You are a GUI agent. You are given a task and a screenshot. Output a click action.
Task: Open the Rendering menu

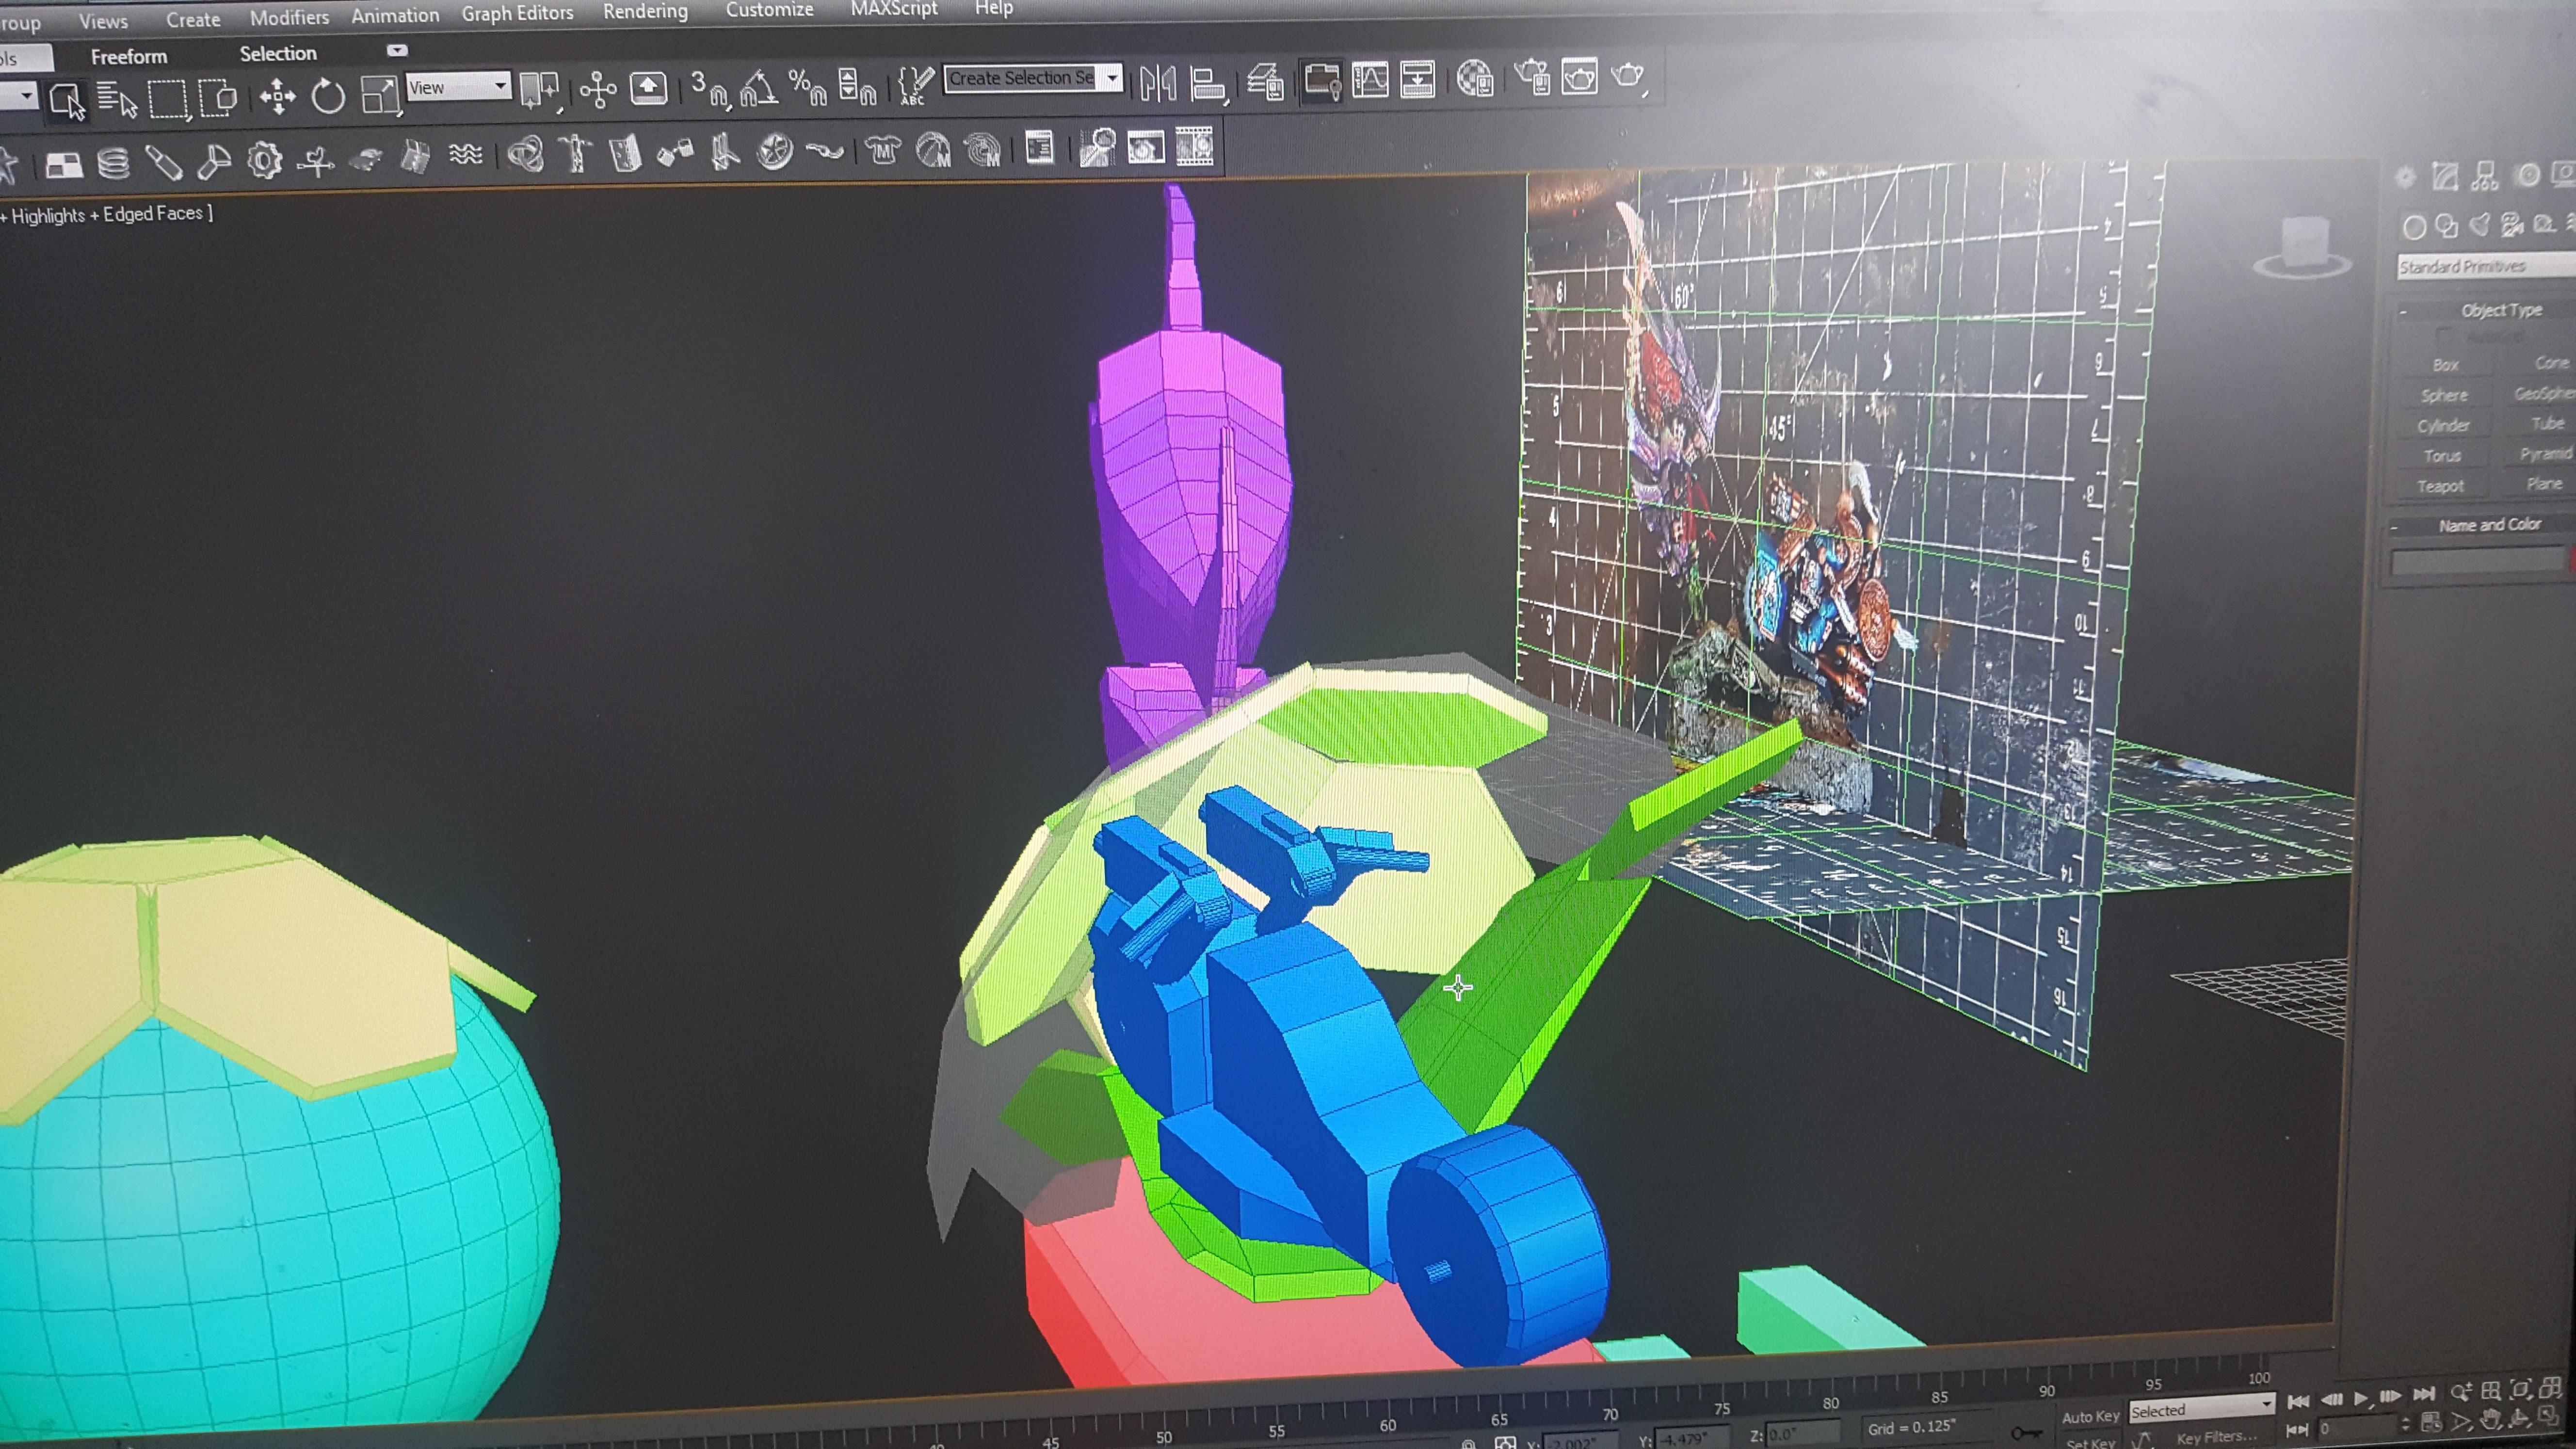(x=645, y=11)
